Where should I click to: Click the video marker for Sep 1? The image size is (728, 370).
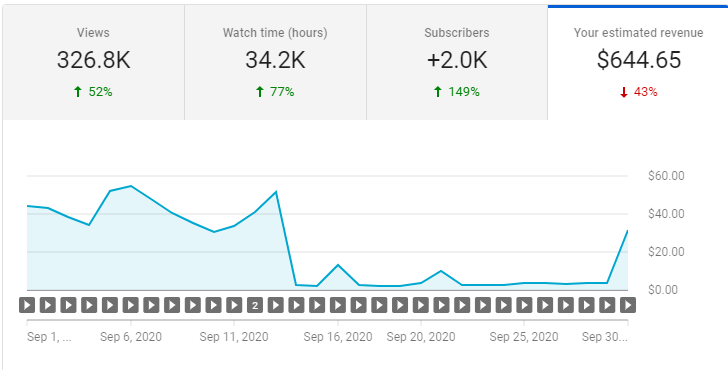27,305
